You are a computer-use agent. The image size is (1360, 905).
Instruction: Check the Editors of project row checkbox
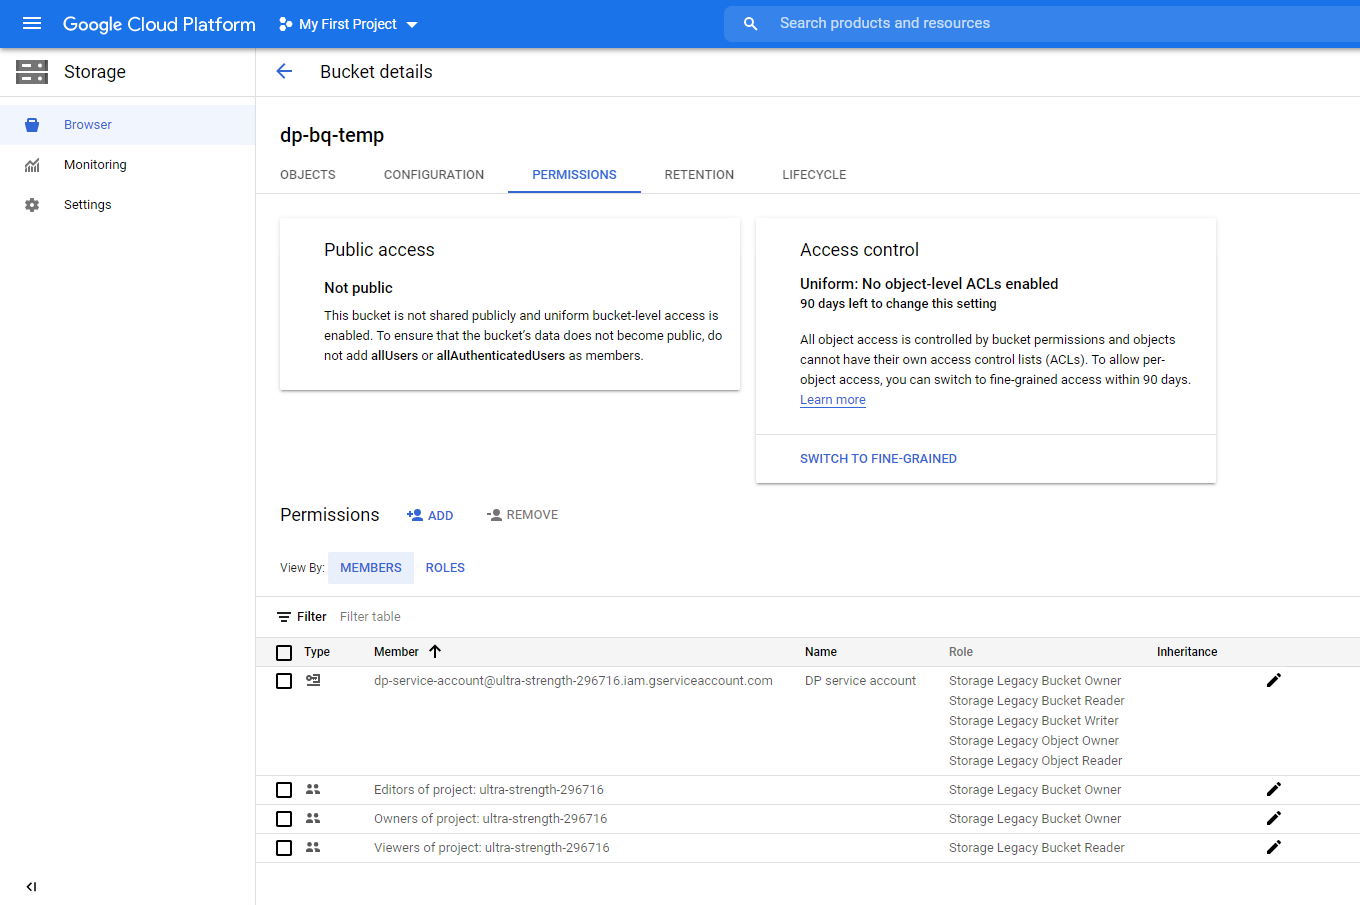point(284,790)
